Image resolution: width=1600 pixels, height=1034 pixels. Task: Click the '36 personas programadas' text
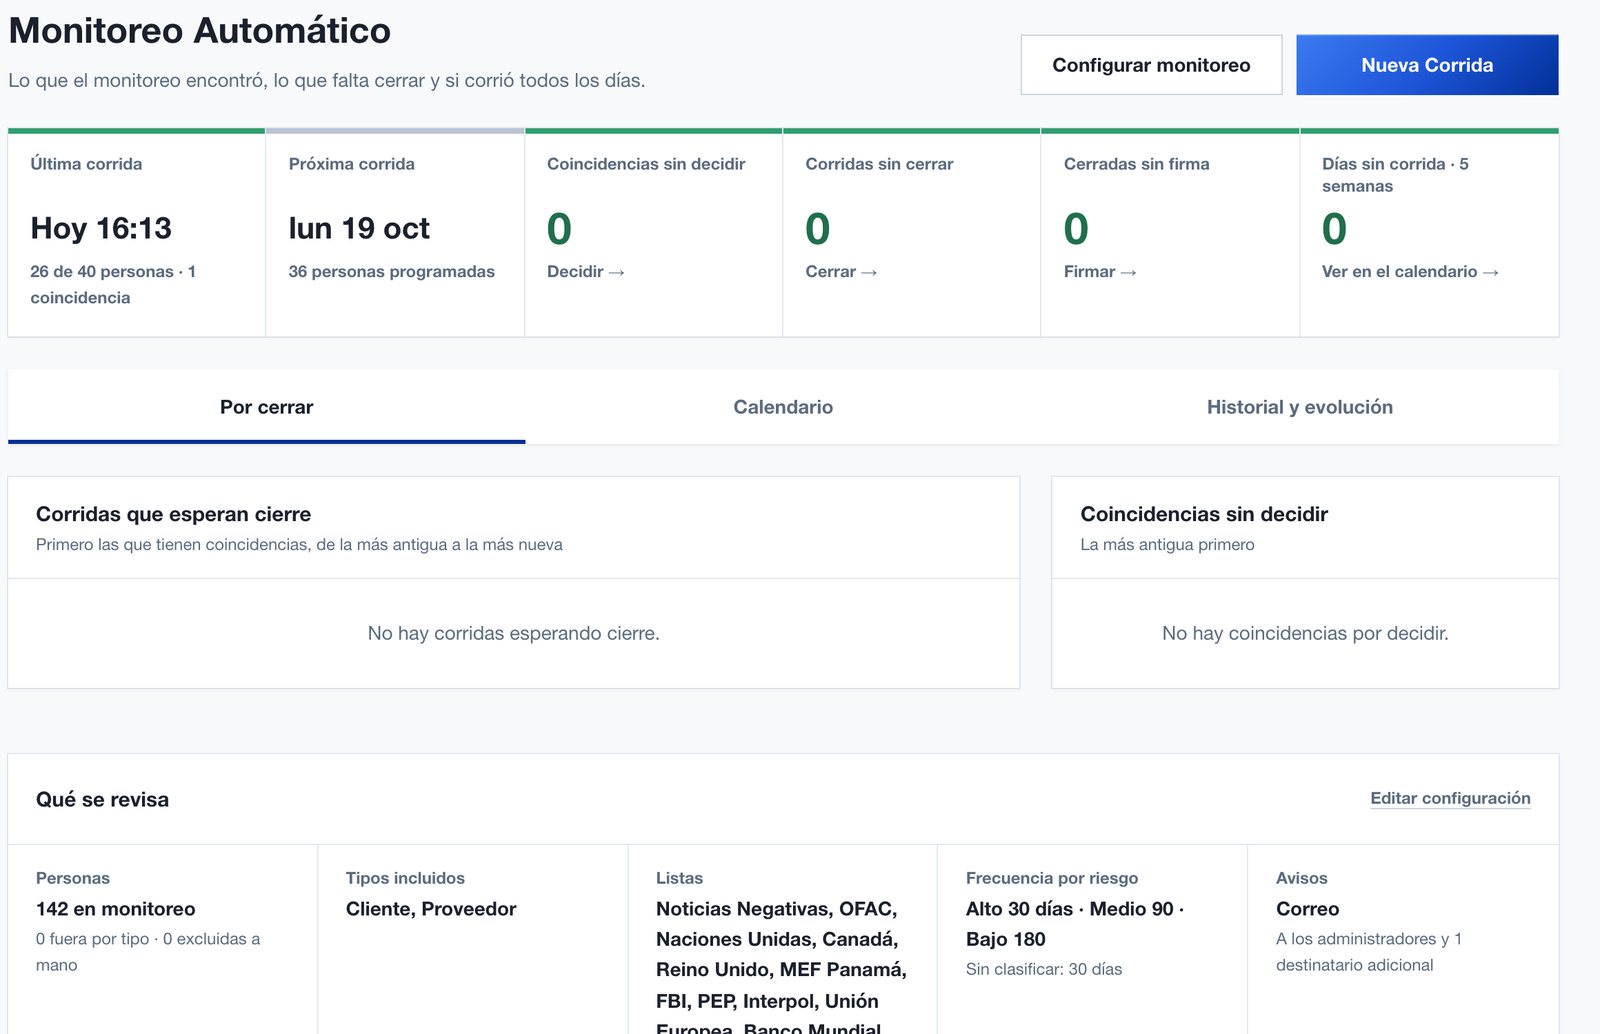tap(391, 272)
